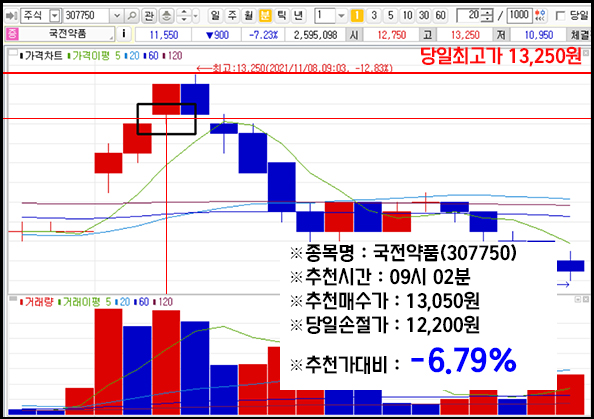The height and width of the screenshot is (419, 594).
Task: Click the search magnifier icon beside the stock code
Action: [132, 16]
